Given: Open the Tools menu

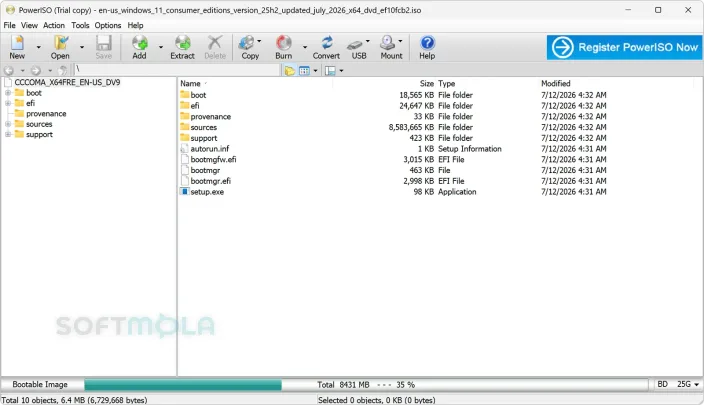Looking at the screenshot, I should (x=80, y=25).
